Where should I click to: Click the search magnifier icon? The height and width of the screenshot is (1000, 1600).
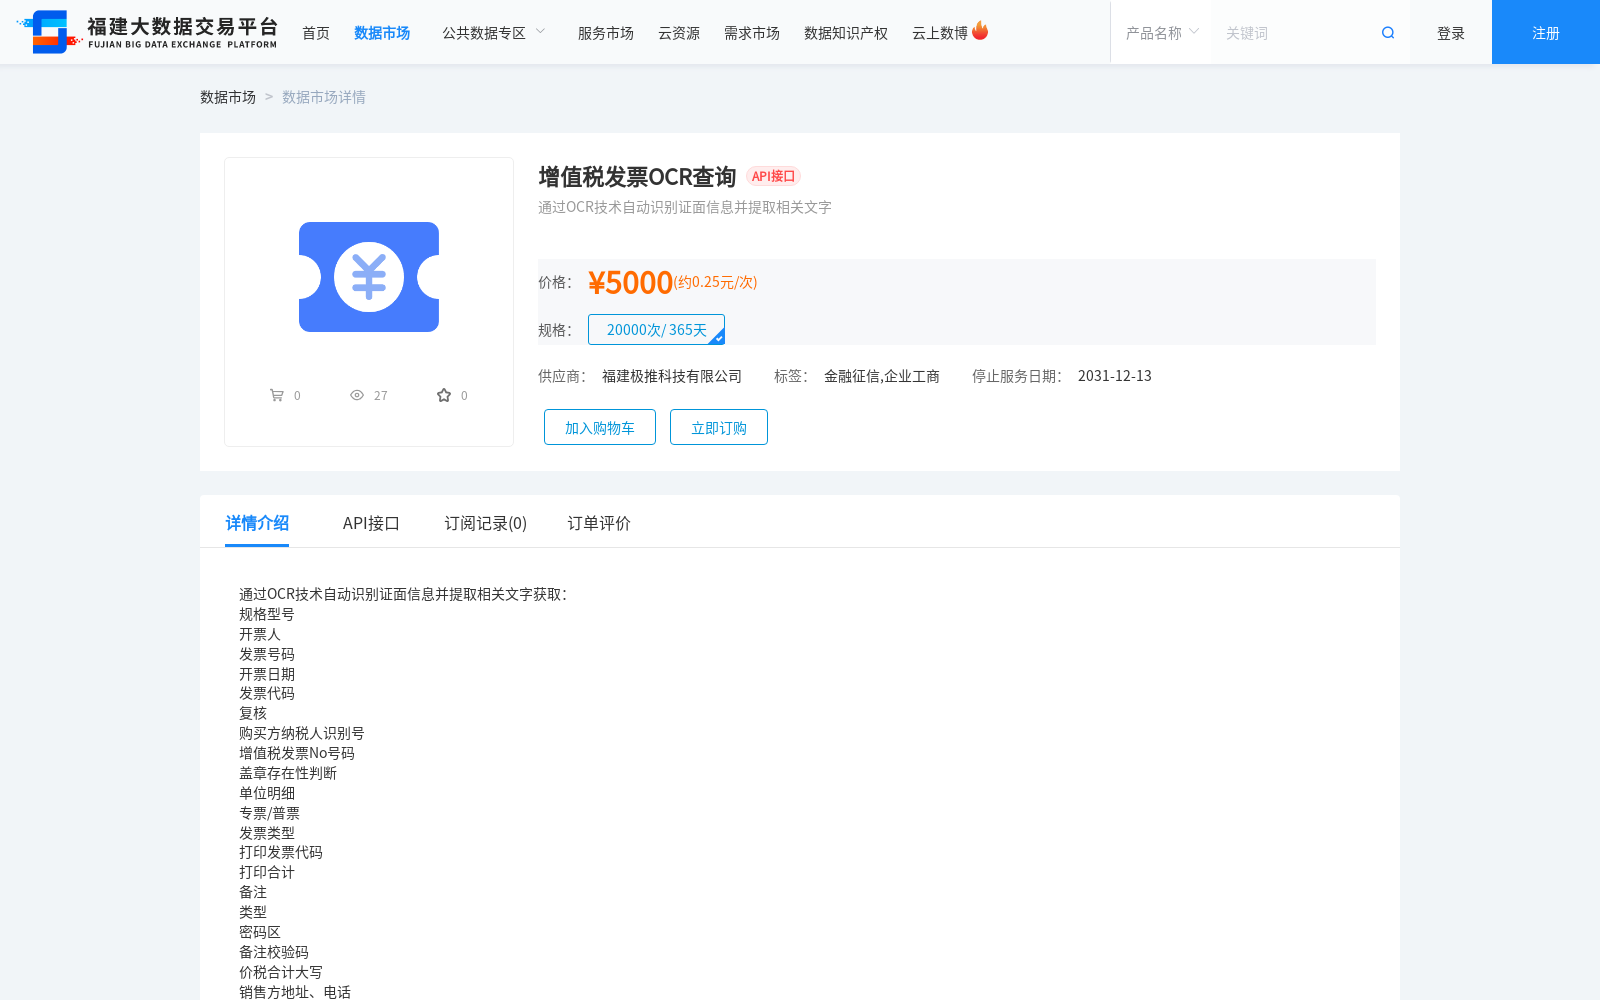tap(1388, 33)
